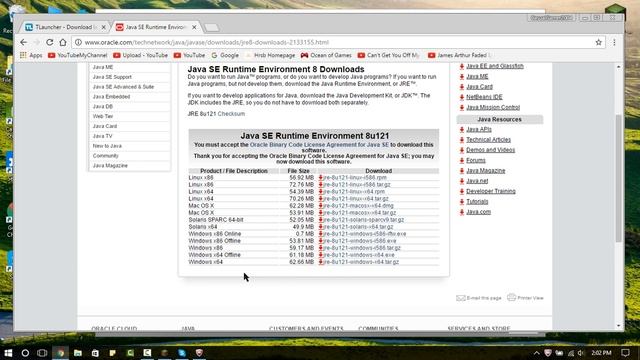The image size is (640, 360).
Task: Open the Apps bookmark shortcut
Action: tap(31, 55)
